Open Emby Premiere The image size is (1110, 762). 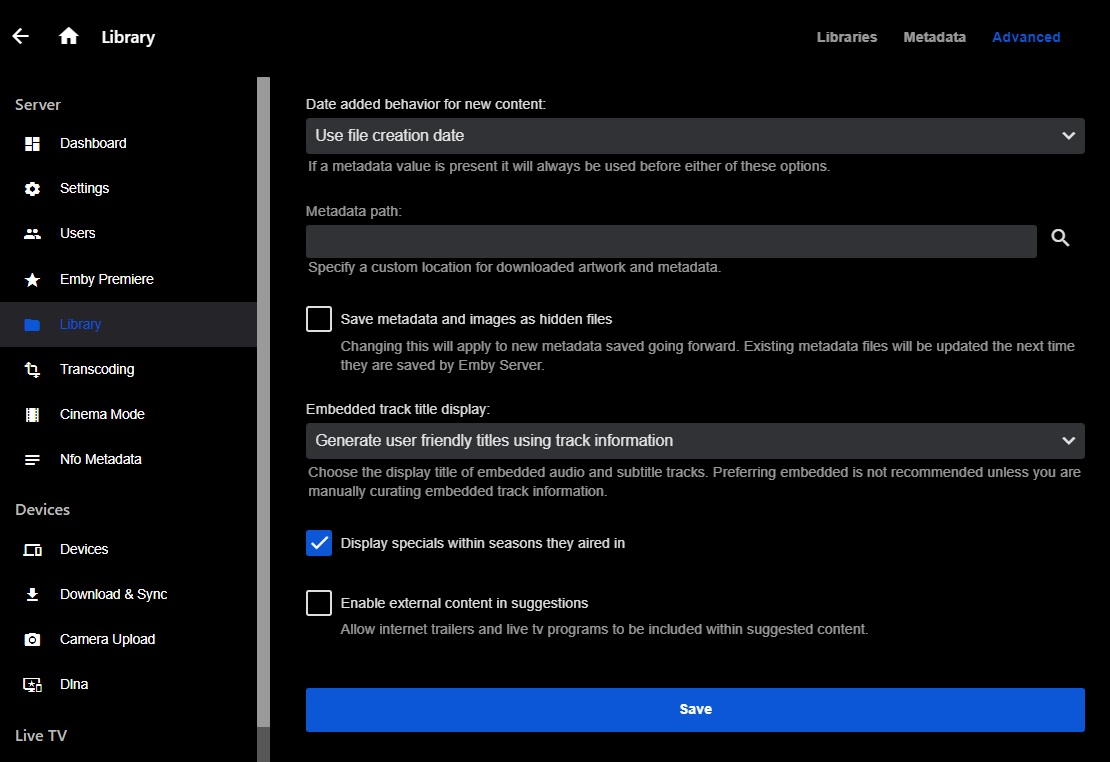click(106, 279)
